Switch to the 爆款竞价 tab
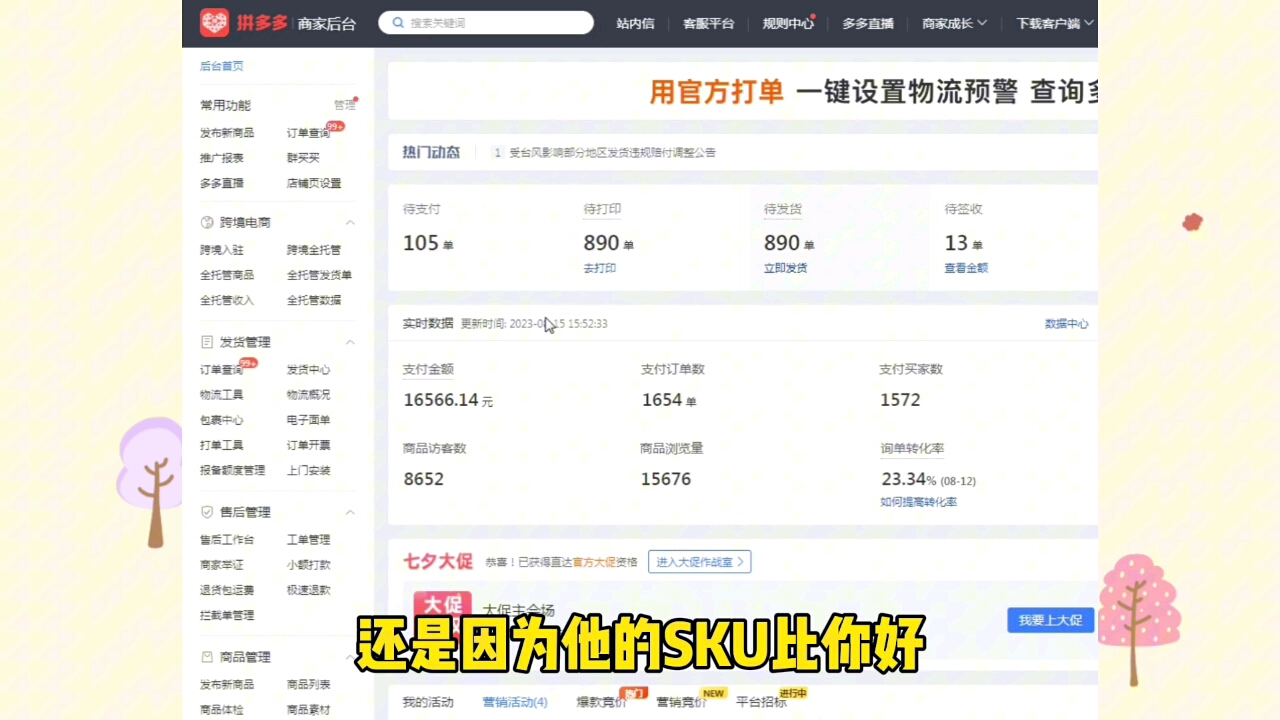This screenshot has height=720, width=1280. click(x=602, y=702)
